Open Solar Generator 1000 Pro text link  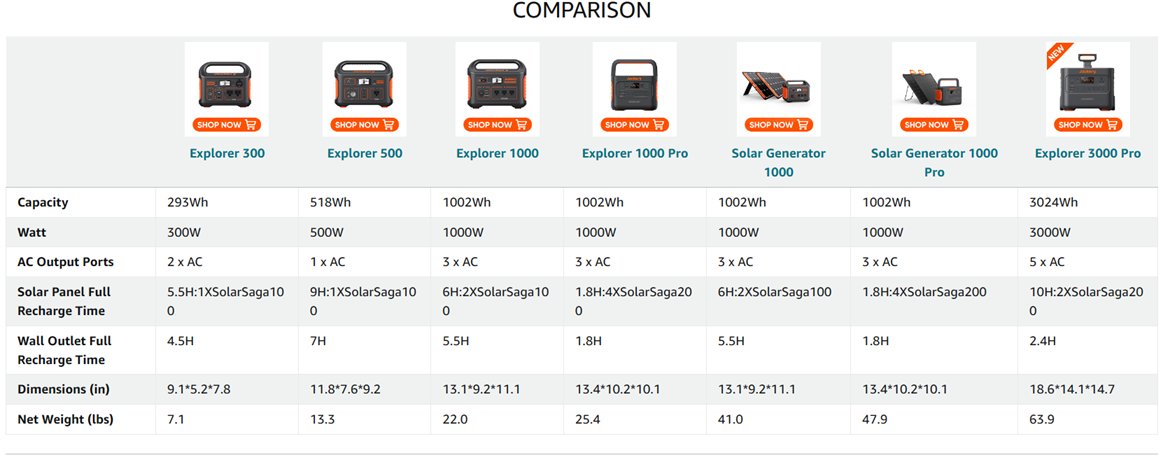pos(934,163)
